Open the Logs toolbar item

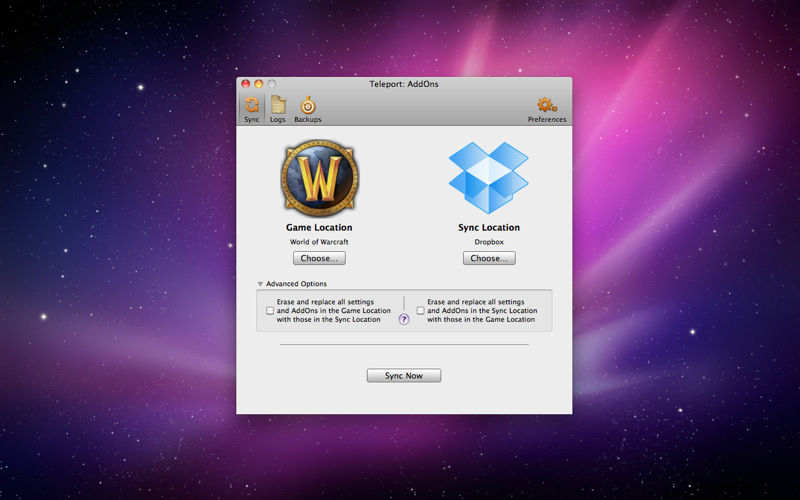(x=278, y=109)
